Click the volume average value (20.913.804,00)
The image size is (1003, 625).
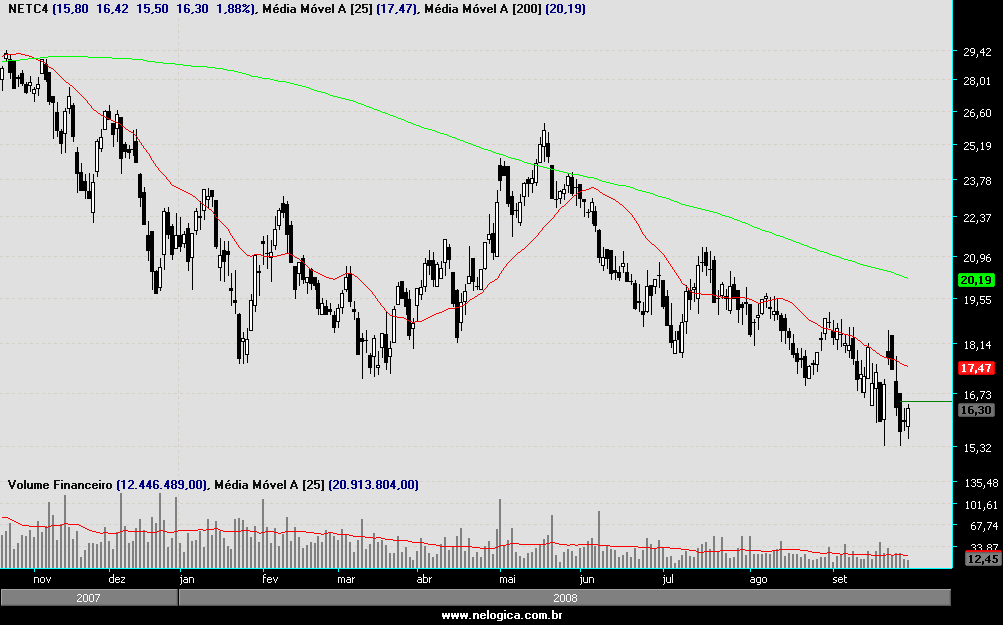click(374, 485)
